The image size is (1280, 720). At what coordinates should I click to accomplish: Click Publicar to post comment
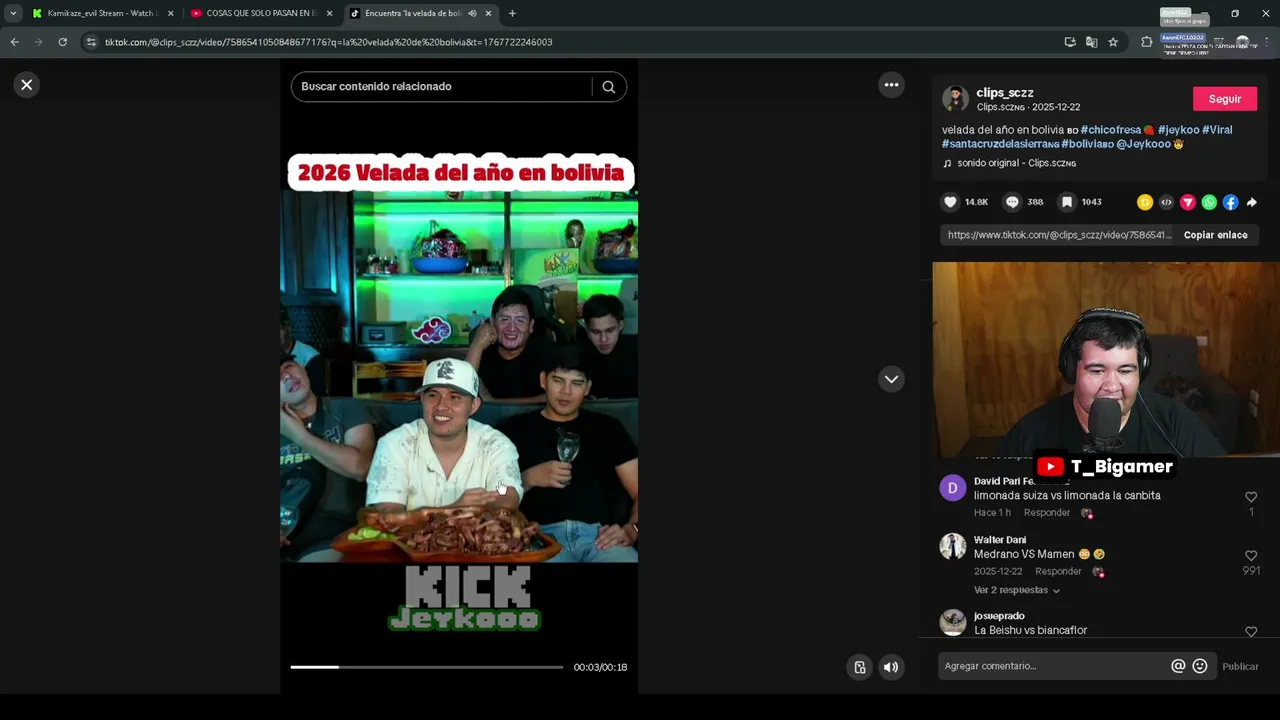(x=1240, y=667)
